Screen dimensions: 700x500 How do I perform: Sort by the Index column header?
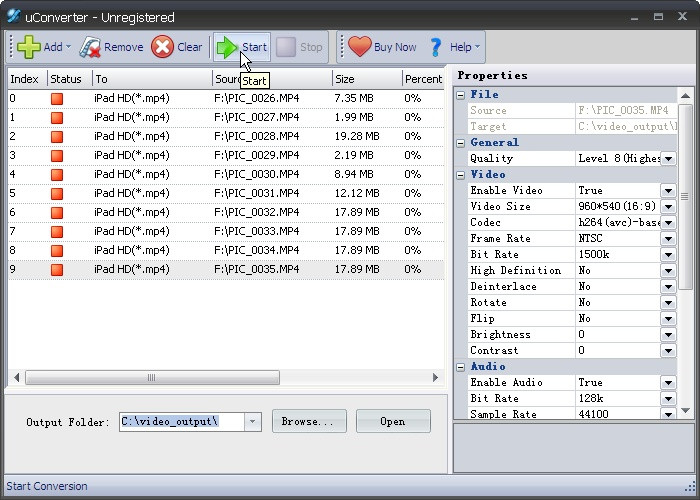26,79
